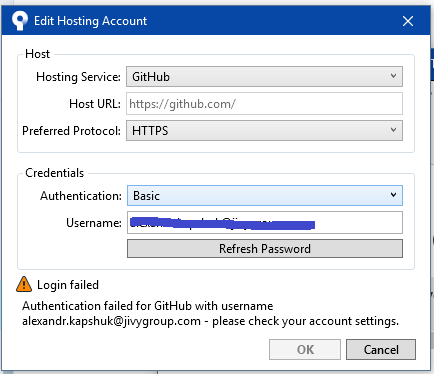Open the Hosting Service GitHub dropdown
This screenshot has height=387, width=444.
(x=264, y=77)
